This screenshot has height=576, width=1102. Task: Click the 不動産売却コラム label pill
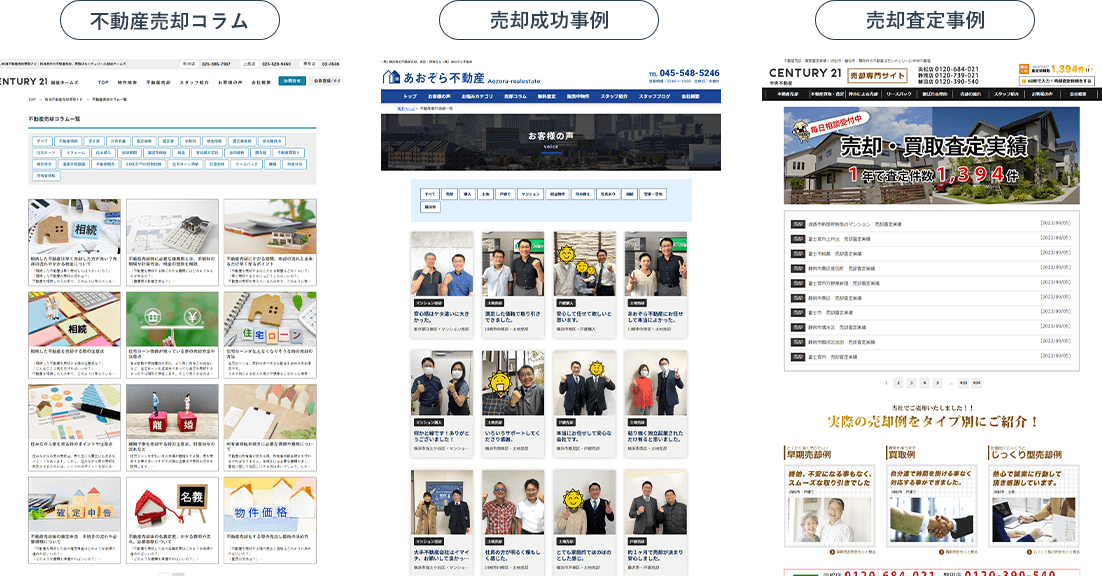(169, 20)
